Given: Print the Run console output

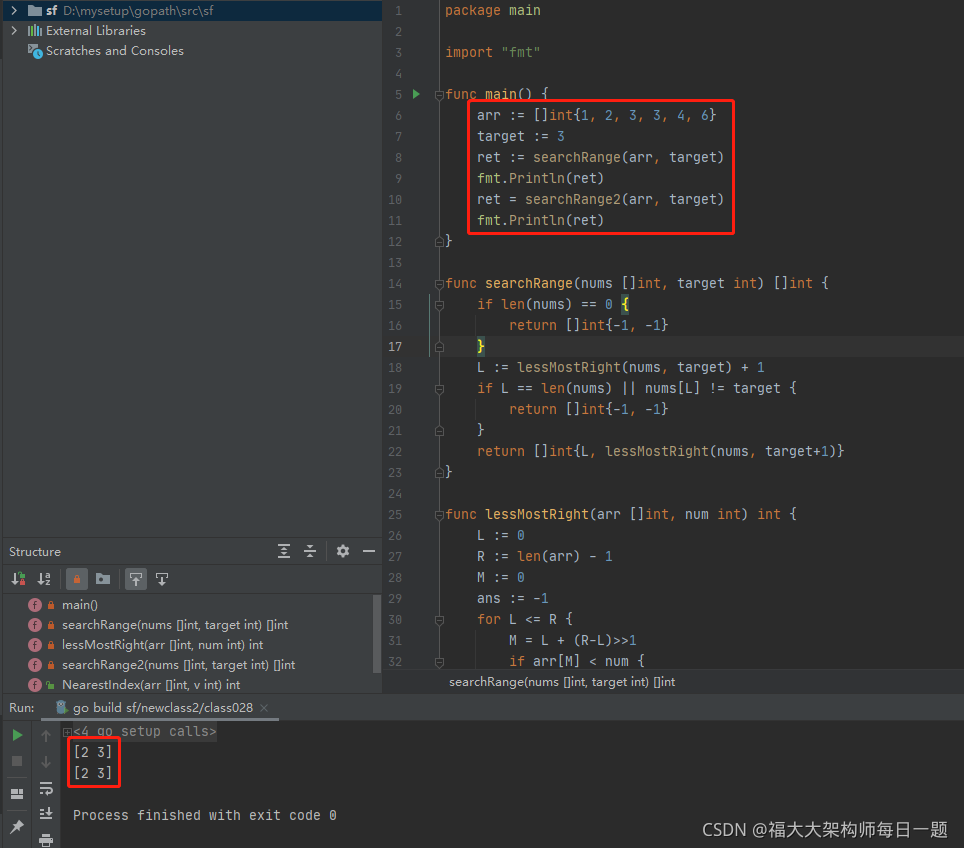Looking at the screenshot, I should click(x=46, y=839).
